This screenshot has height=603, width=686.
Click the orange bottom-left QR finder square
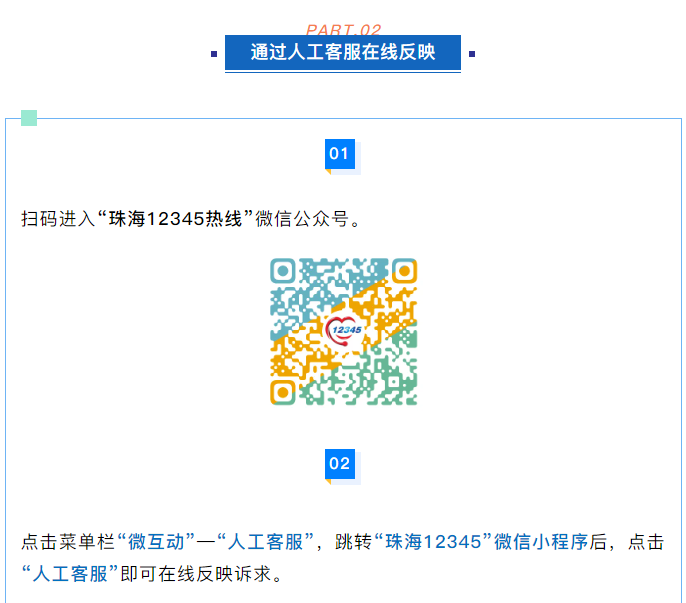(x=283, y=390)
